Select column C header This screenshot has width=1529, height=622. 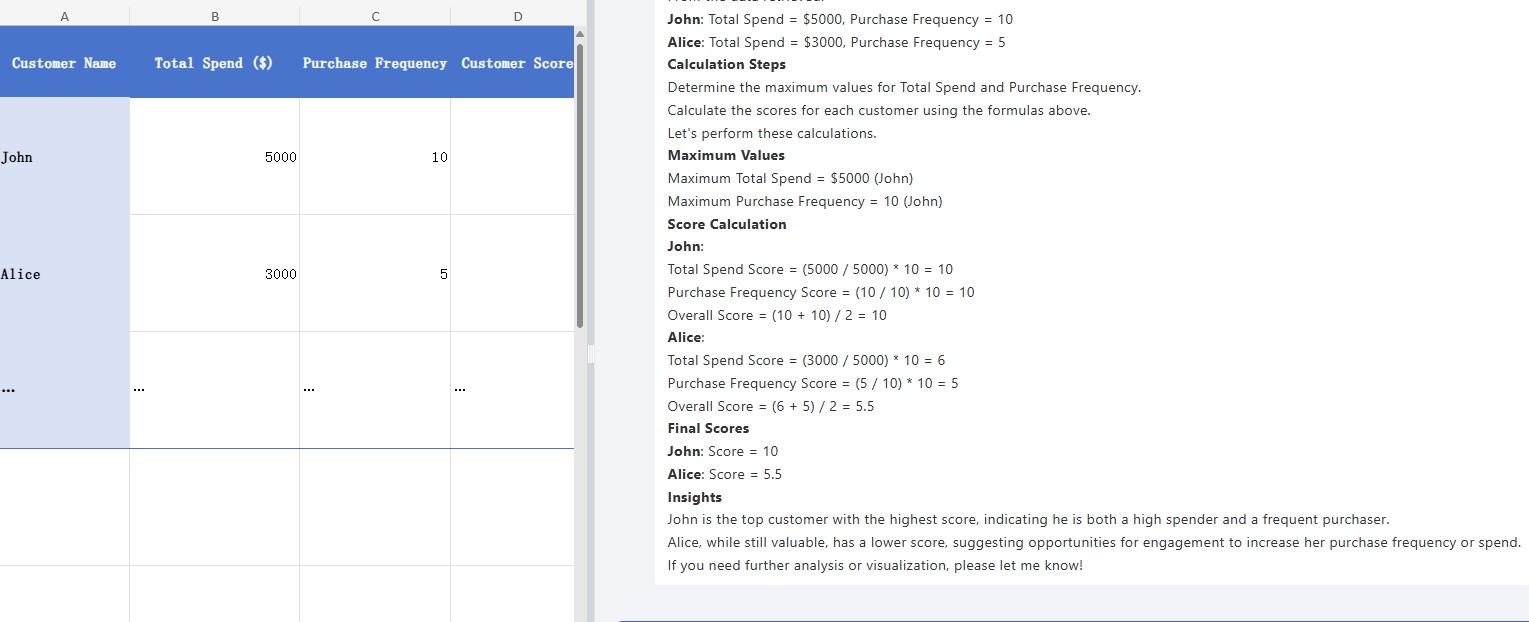[x=374, y=16]
